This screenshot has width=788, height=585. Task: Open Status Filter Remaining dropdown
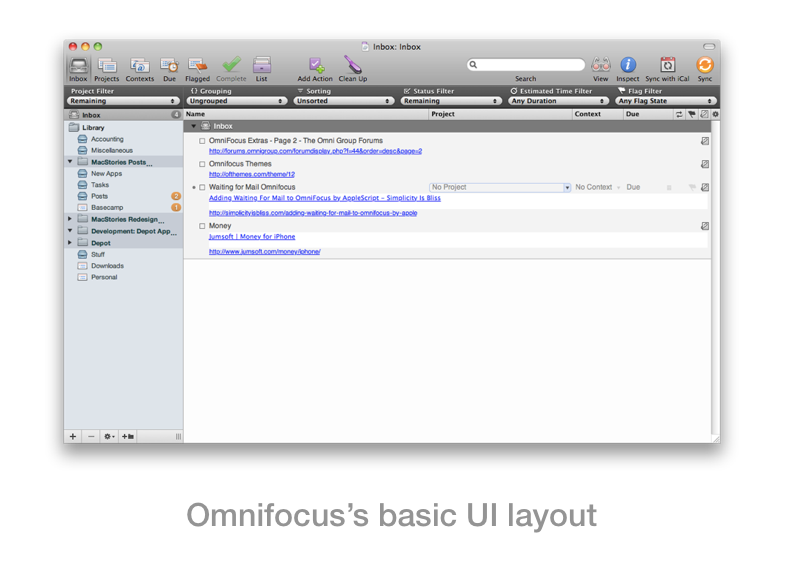451,101
